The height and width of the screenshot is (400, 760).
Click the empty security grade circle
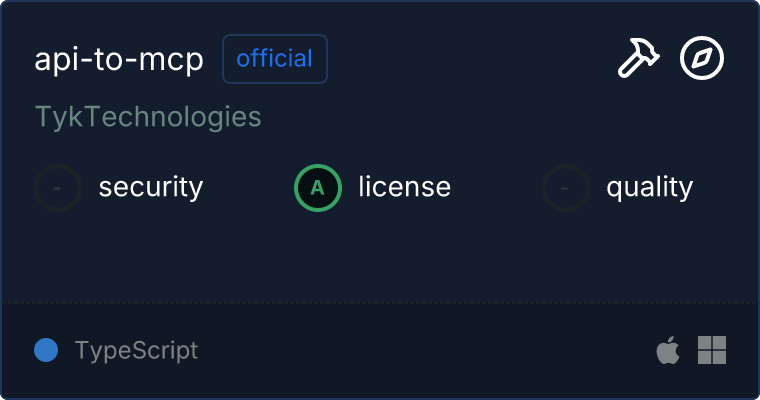point(58,187)
